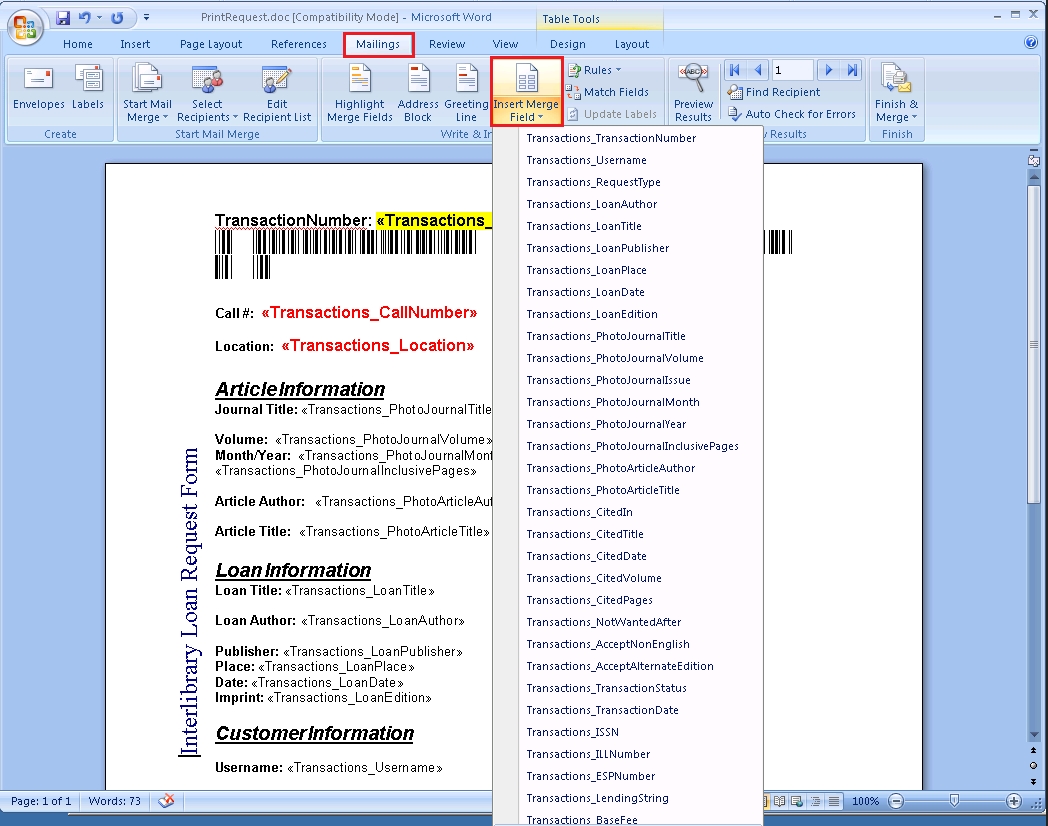
Task: Switch to Draft view in status bar
Action: coord(834,802)
